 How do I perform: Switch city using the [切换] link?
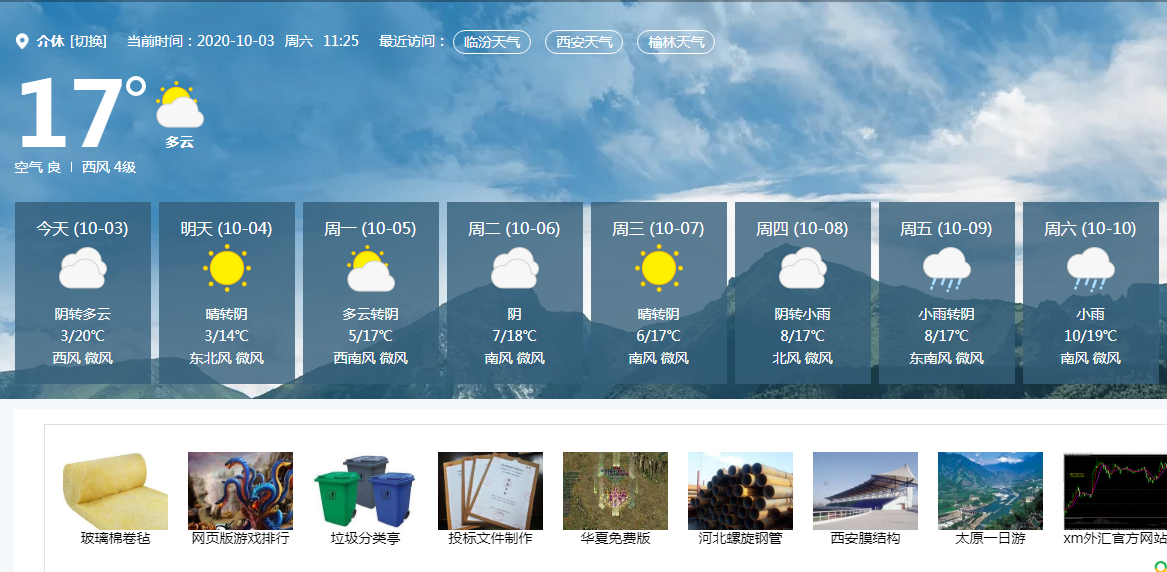(x=89, y=42)
